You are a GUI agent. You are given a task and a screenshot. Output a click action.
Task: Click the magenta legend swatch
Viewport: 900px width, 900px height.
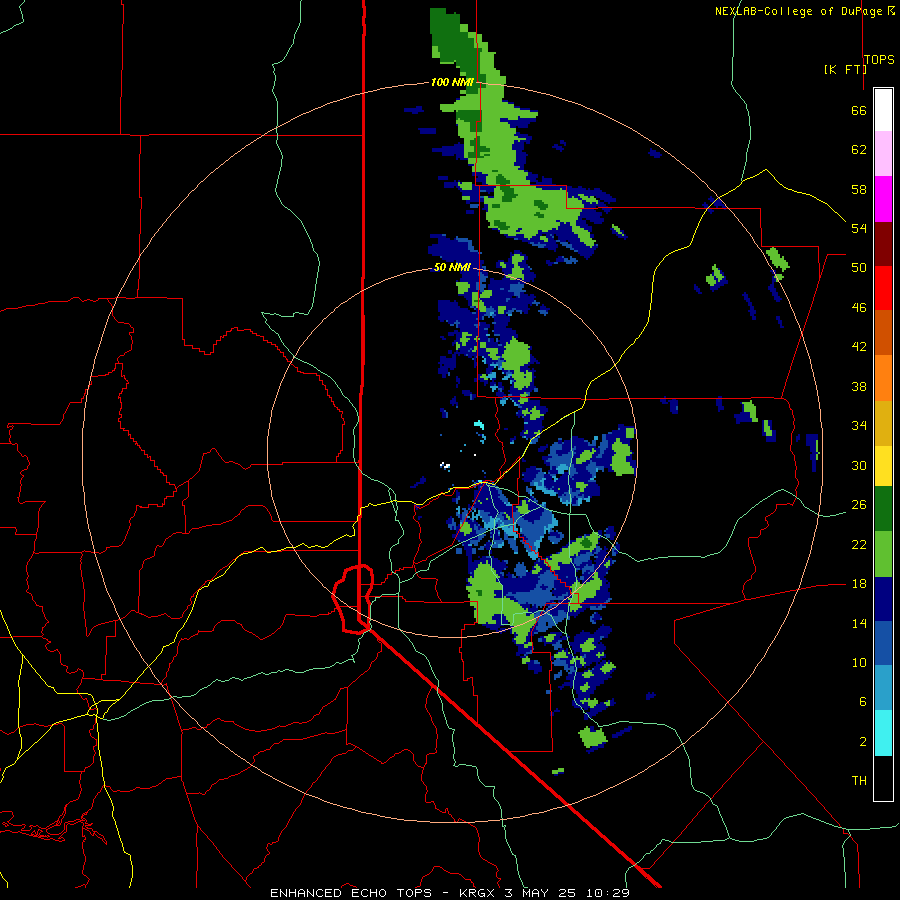click(883, 199)
